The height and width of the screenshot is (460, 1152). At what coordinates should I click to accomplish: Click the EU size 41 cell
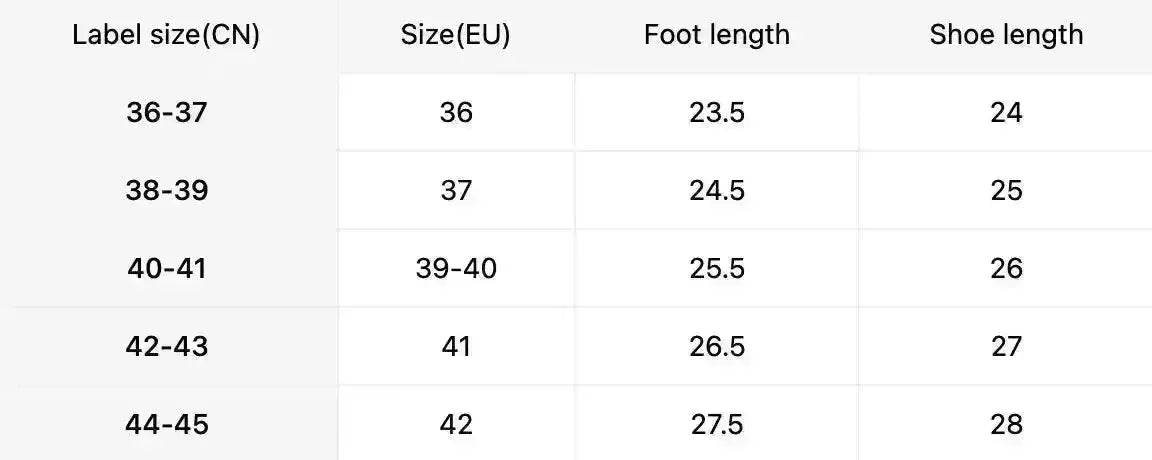[x=456, y=346]
